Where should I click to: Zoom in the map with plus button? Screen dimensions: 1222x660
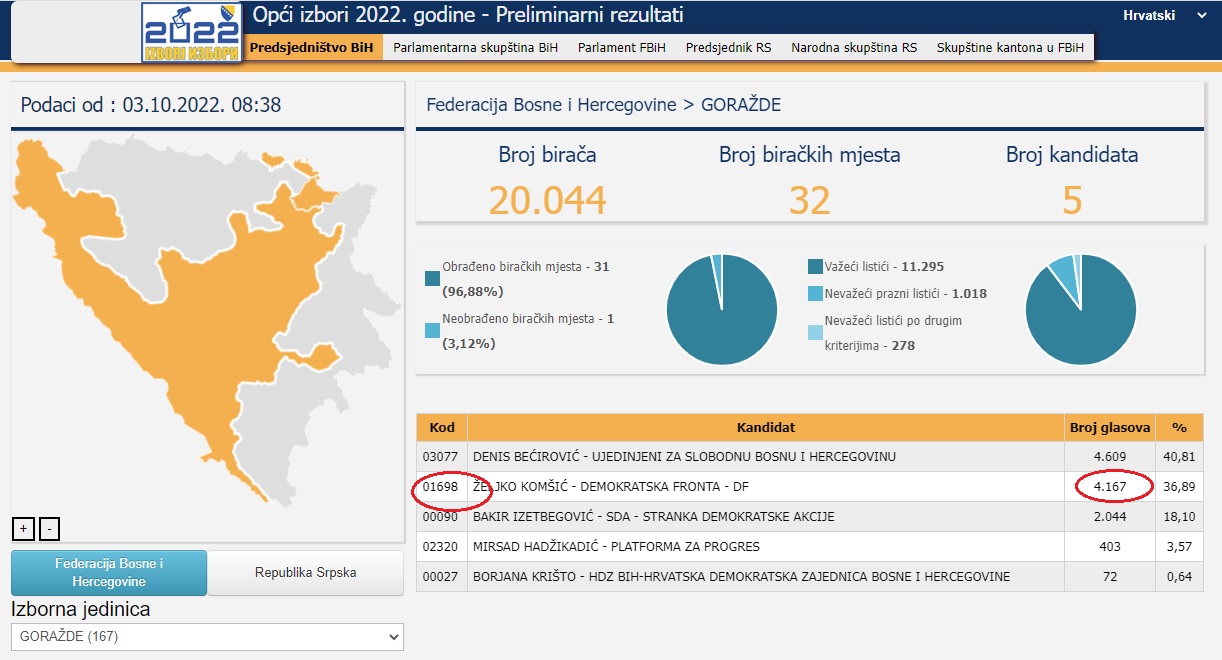[22, 528]
